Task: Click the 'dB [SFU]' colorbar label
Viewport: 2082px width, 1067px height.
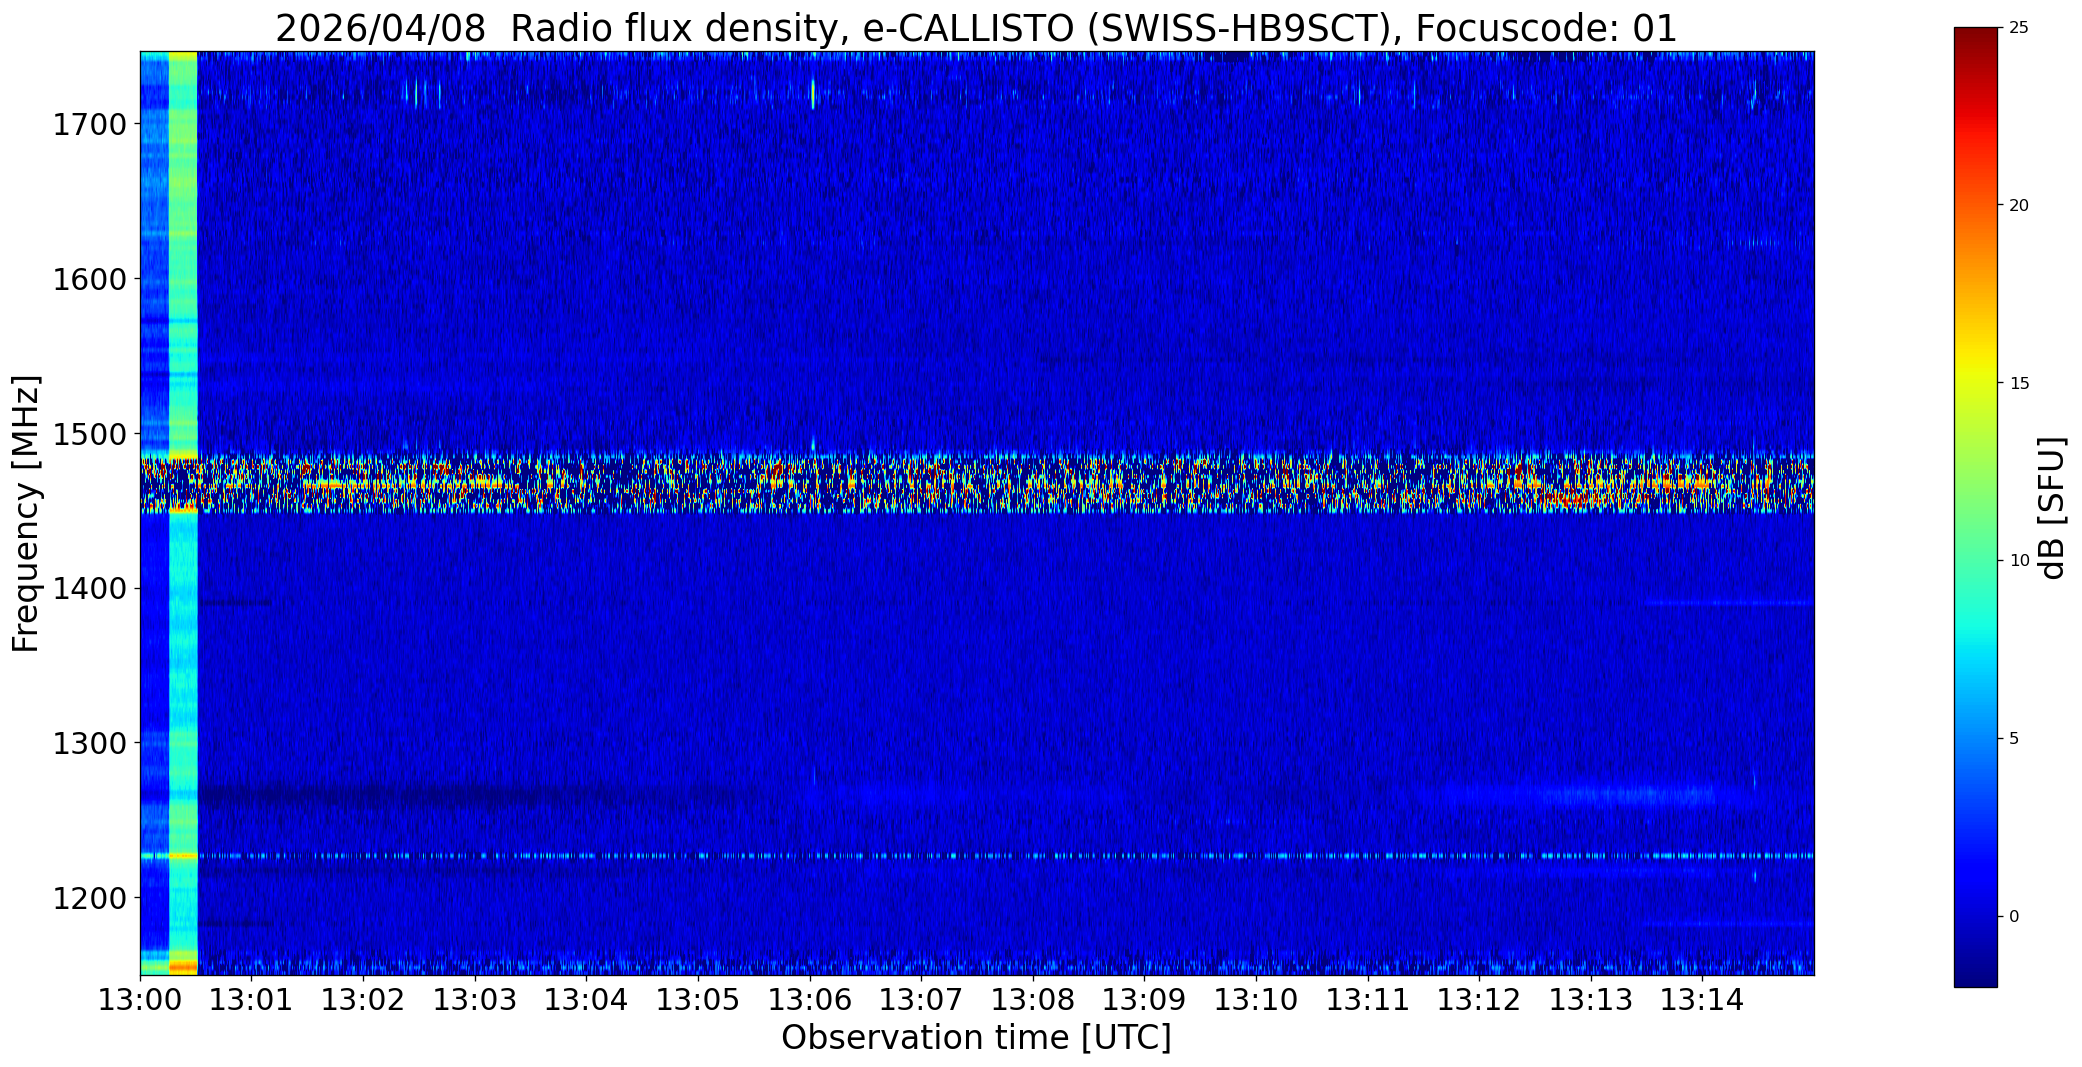Action: pos(2052,508)
